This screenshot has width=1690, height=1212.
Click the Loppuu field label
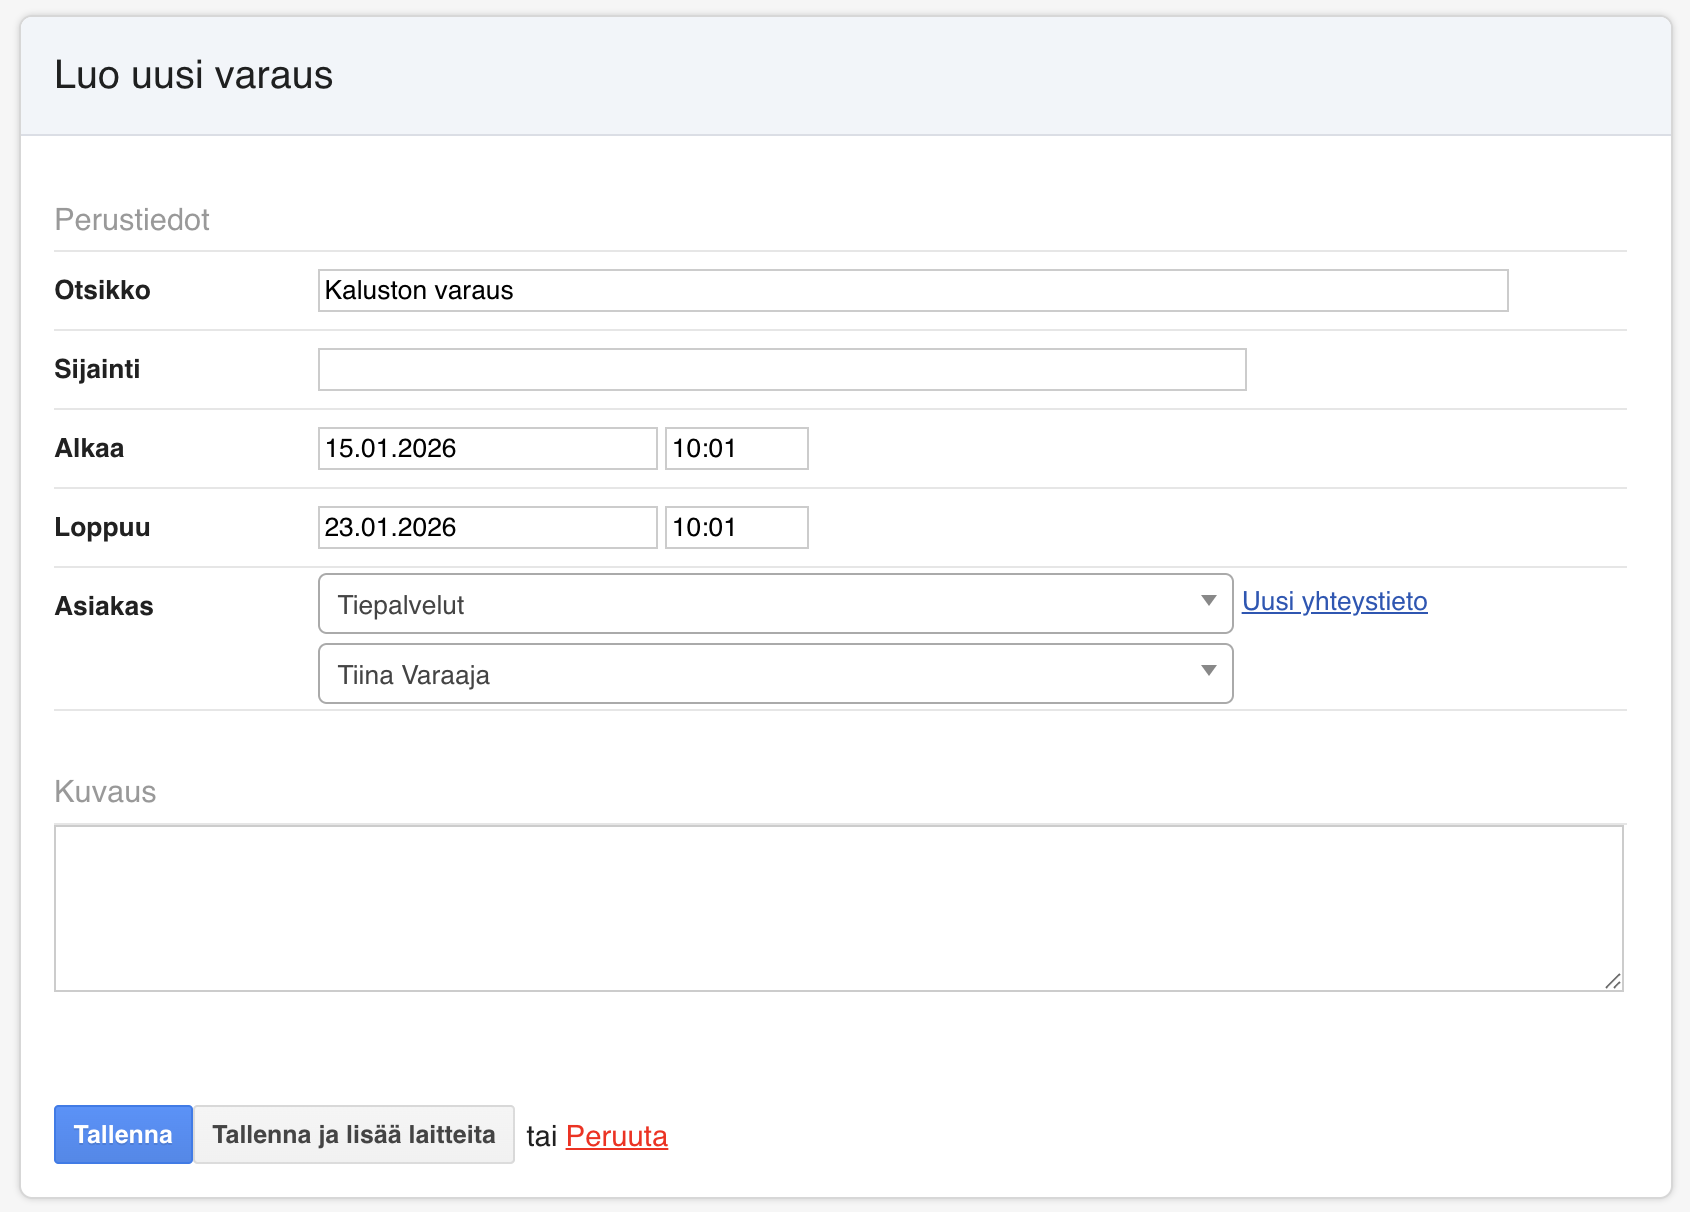[102, 527]
